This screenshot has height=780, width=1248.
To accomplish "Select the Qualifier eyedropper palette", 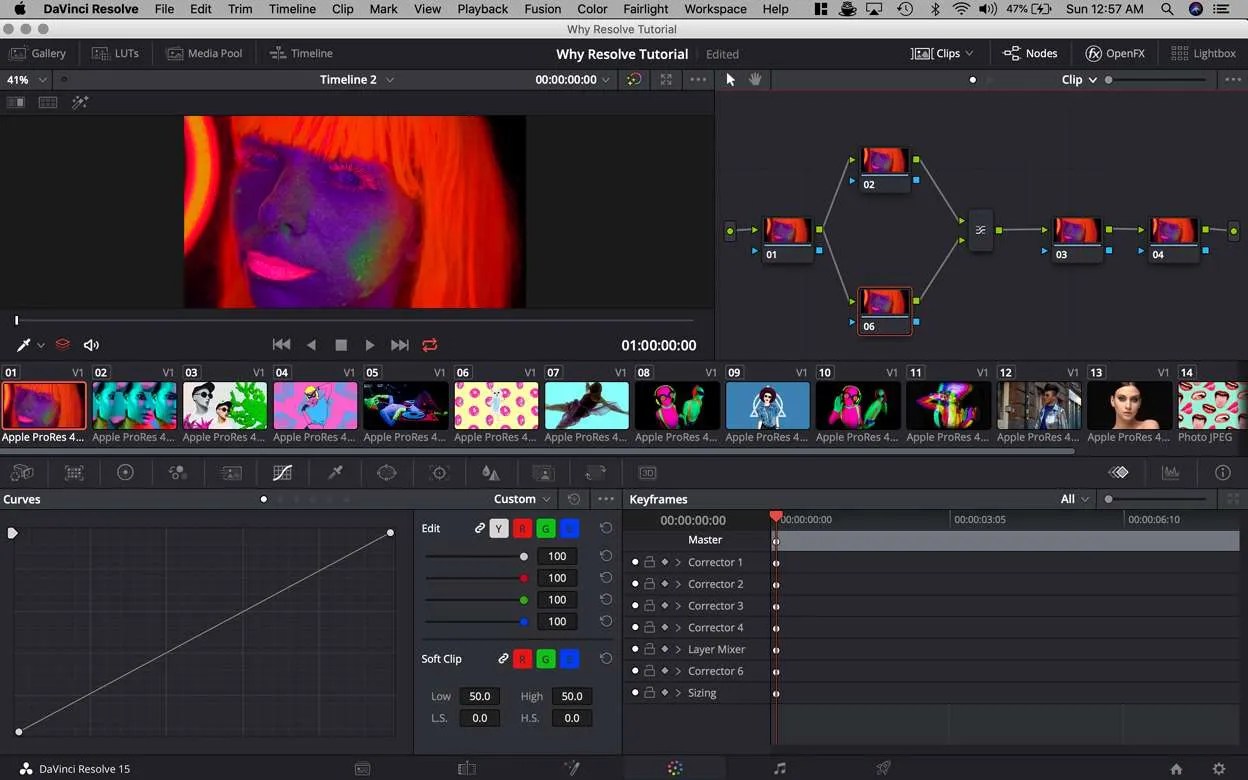I will (x=335, y=473).
